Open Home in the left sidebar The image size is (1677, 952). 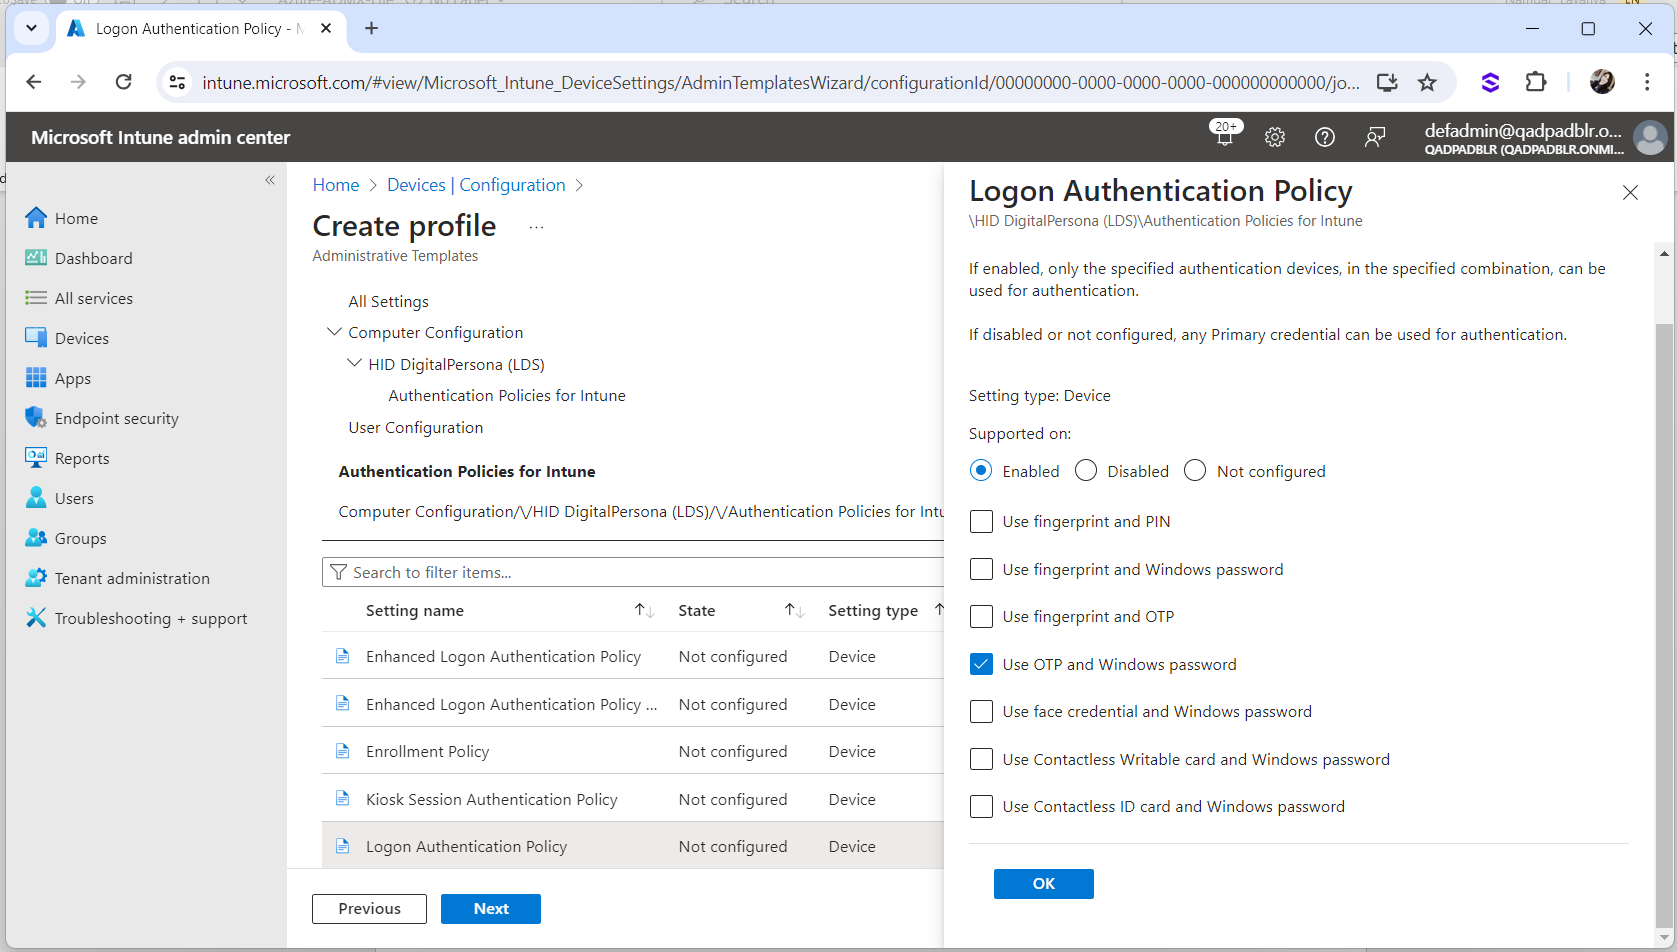[x=76, y=218]
